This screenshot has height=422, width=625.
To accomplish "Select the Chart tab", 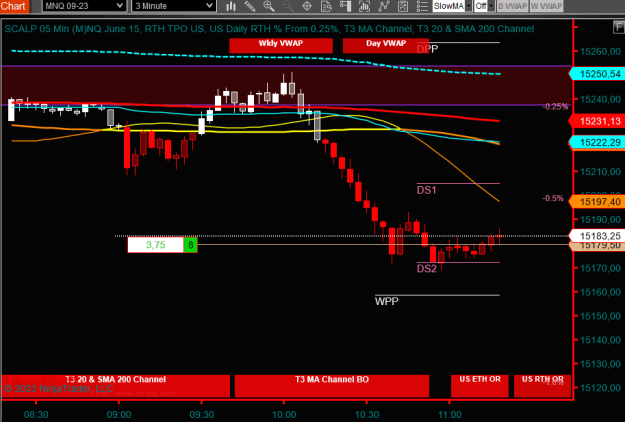I will pyautogui.click(x=14, y=6).
